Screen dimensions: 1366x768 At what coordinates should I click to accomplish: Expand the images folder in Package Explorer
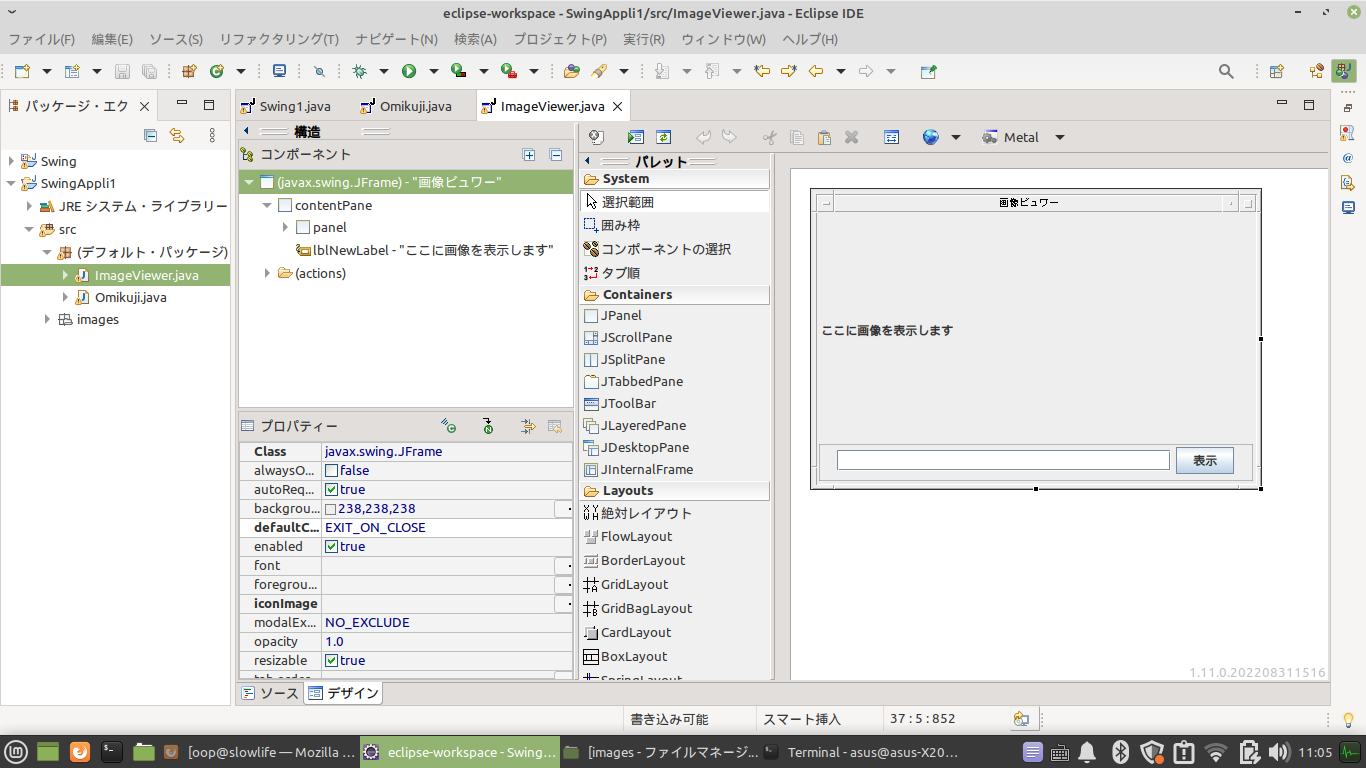tap(47, 320)
